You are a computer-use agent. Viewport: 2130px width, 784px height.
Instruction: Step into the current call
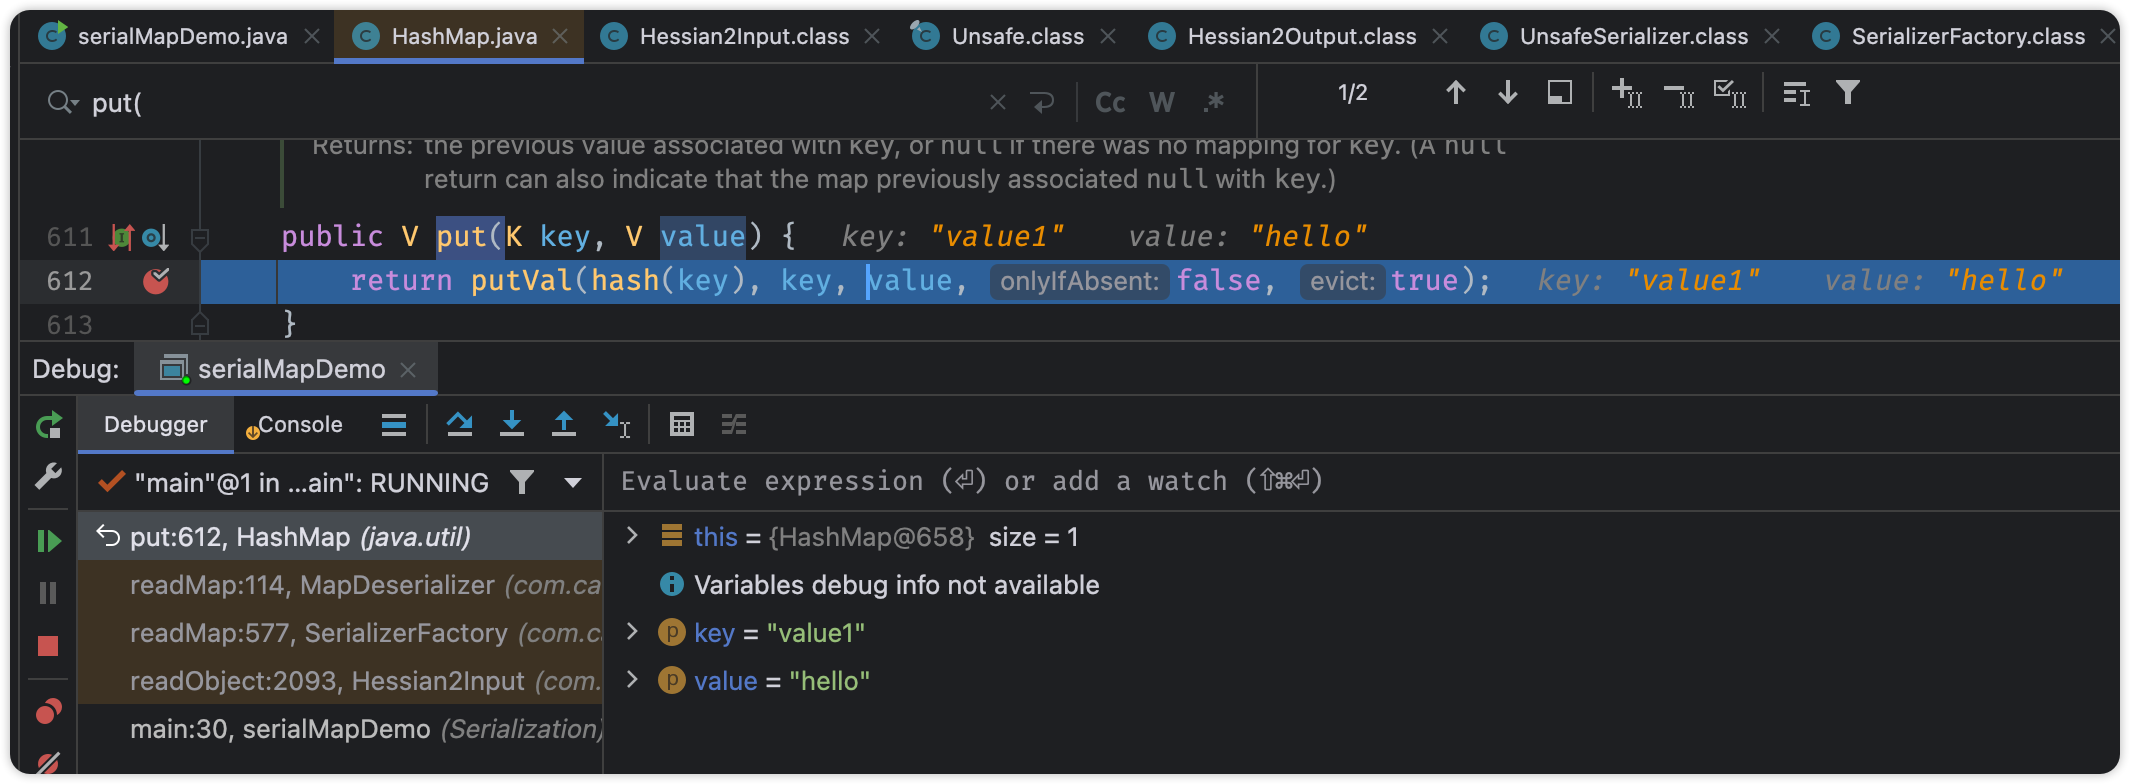pyautogui.click(x=512, y=424)
